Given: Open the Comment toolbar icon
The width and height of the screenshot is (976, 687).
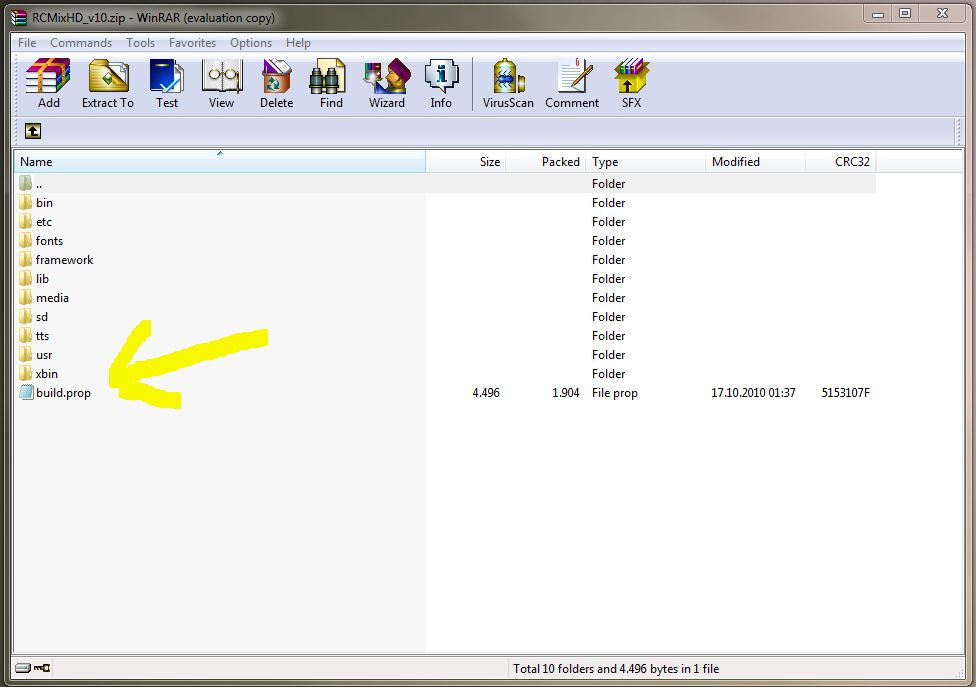Looking at the screenshot, I should (575, 76).
